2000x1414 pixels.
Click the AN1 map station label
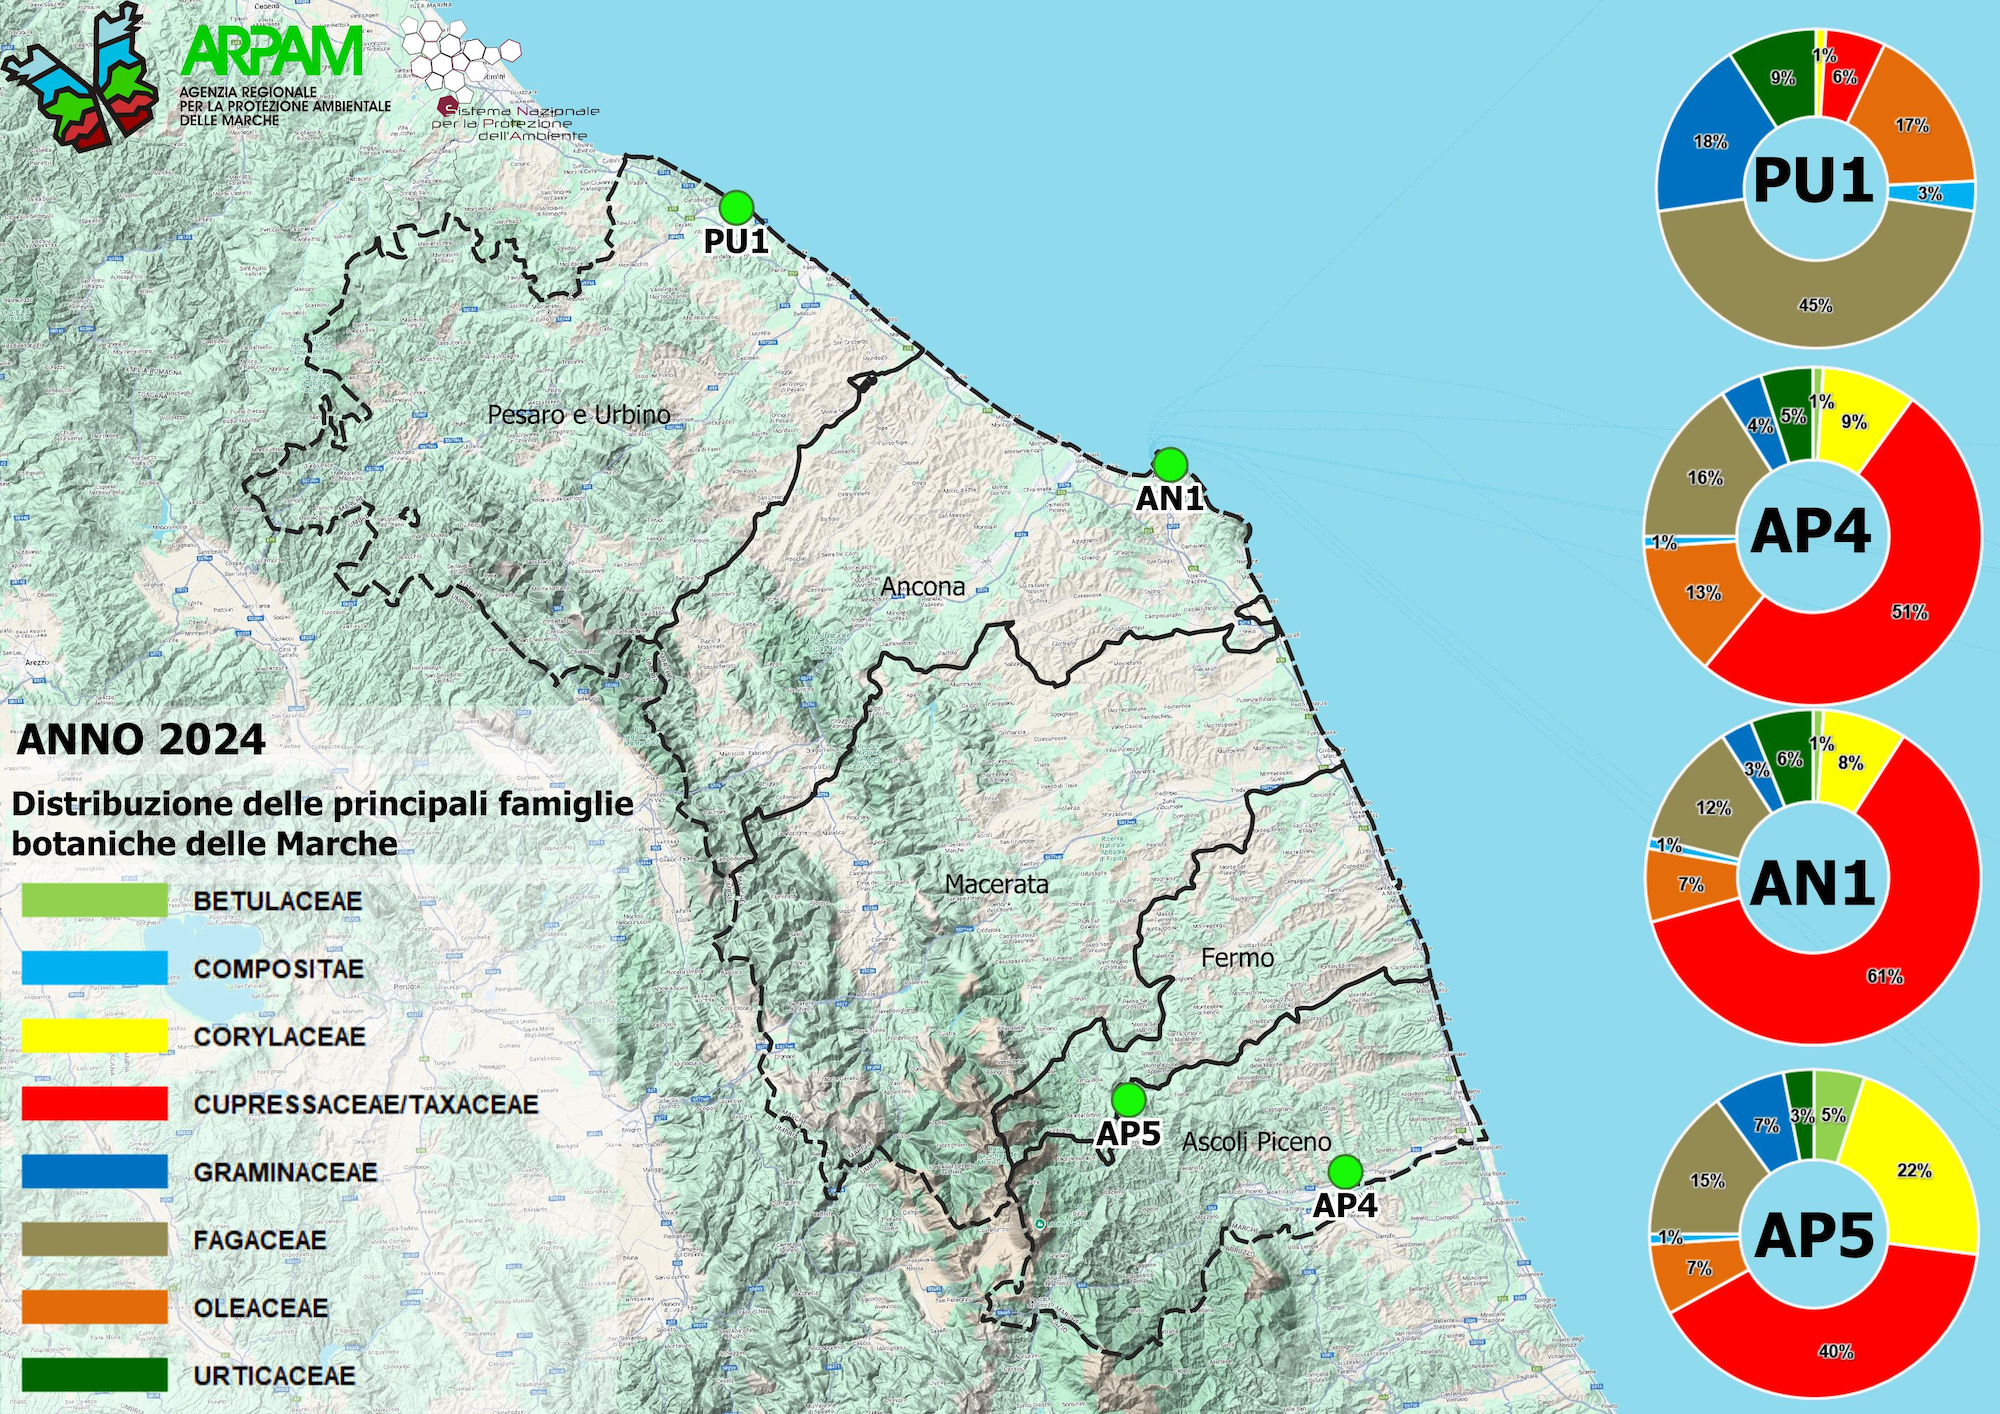coord(1170,498)
